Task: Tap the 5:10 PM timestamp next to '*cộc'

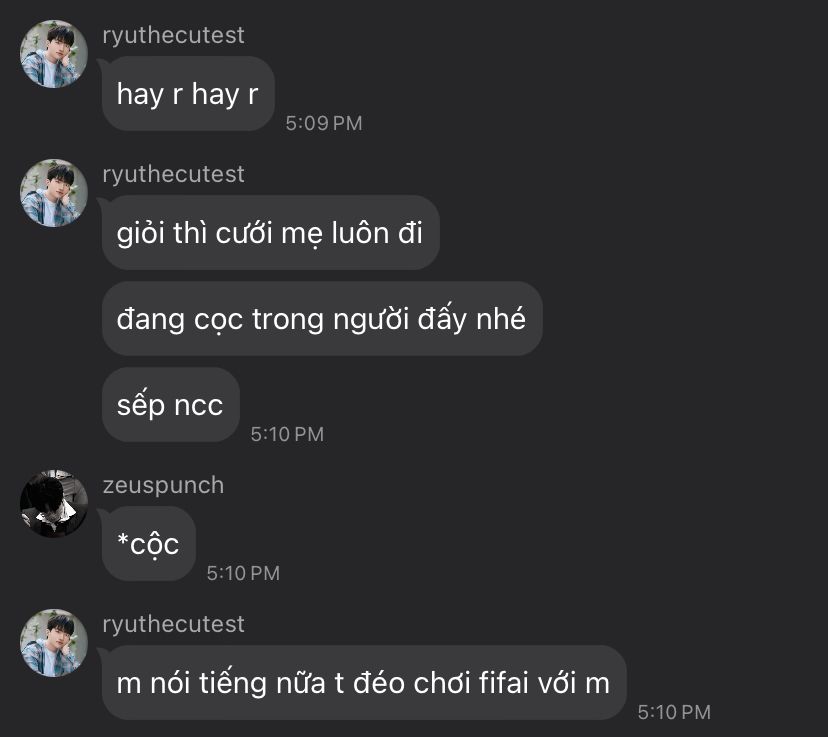Action: click(x=243, y=573)
